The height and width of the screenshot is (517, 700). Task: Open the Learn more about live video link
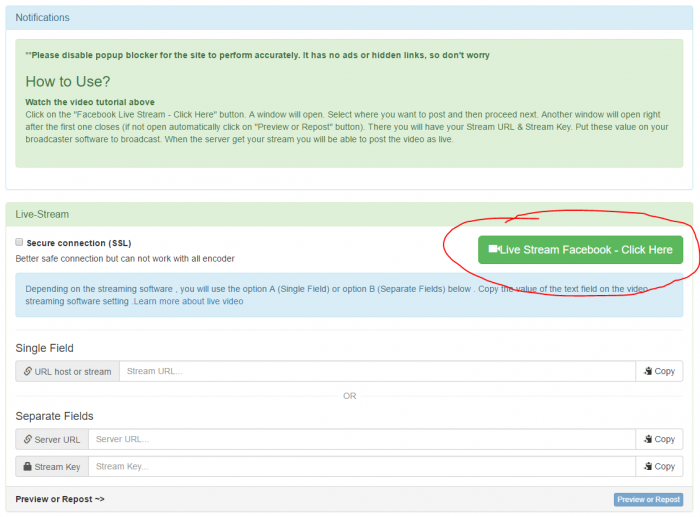tap(188, 301)
